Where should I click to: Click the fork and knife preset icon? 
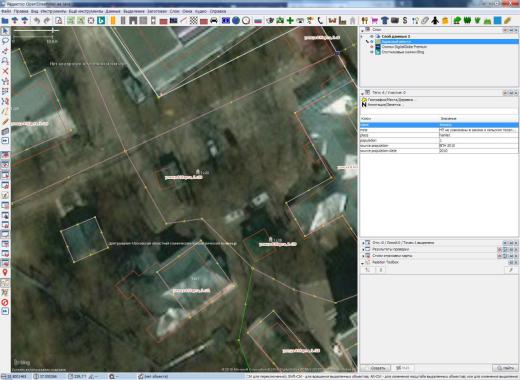click(365, 20)
